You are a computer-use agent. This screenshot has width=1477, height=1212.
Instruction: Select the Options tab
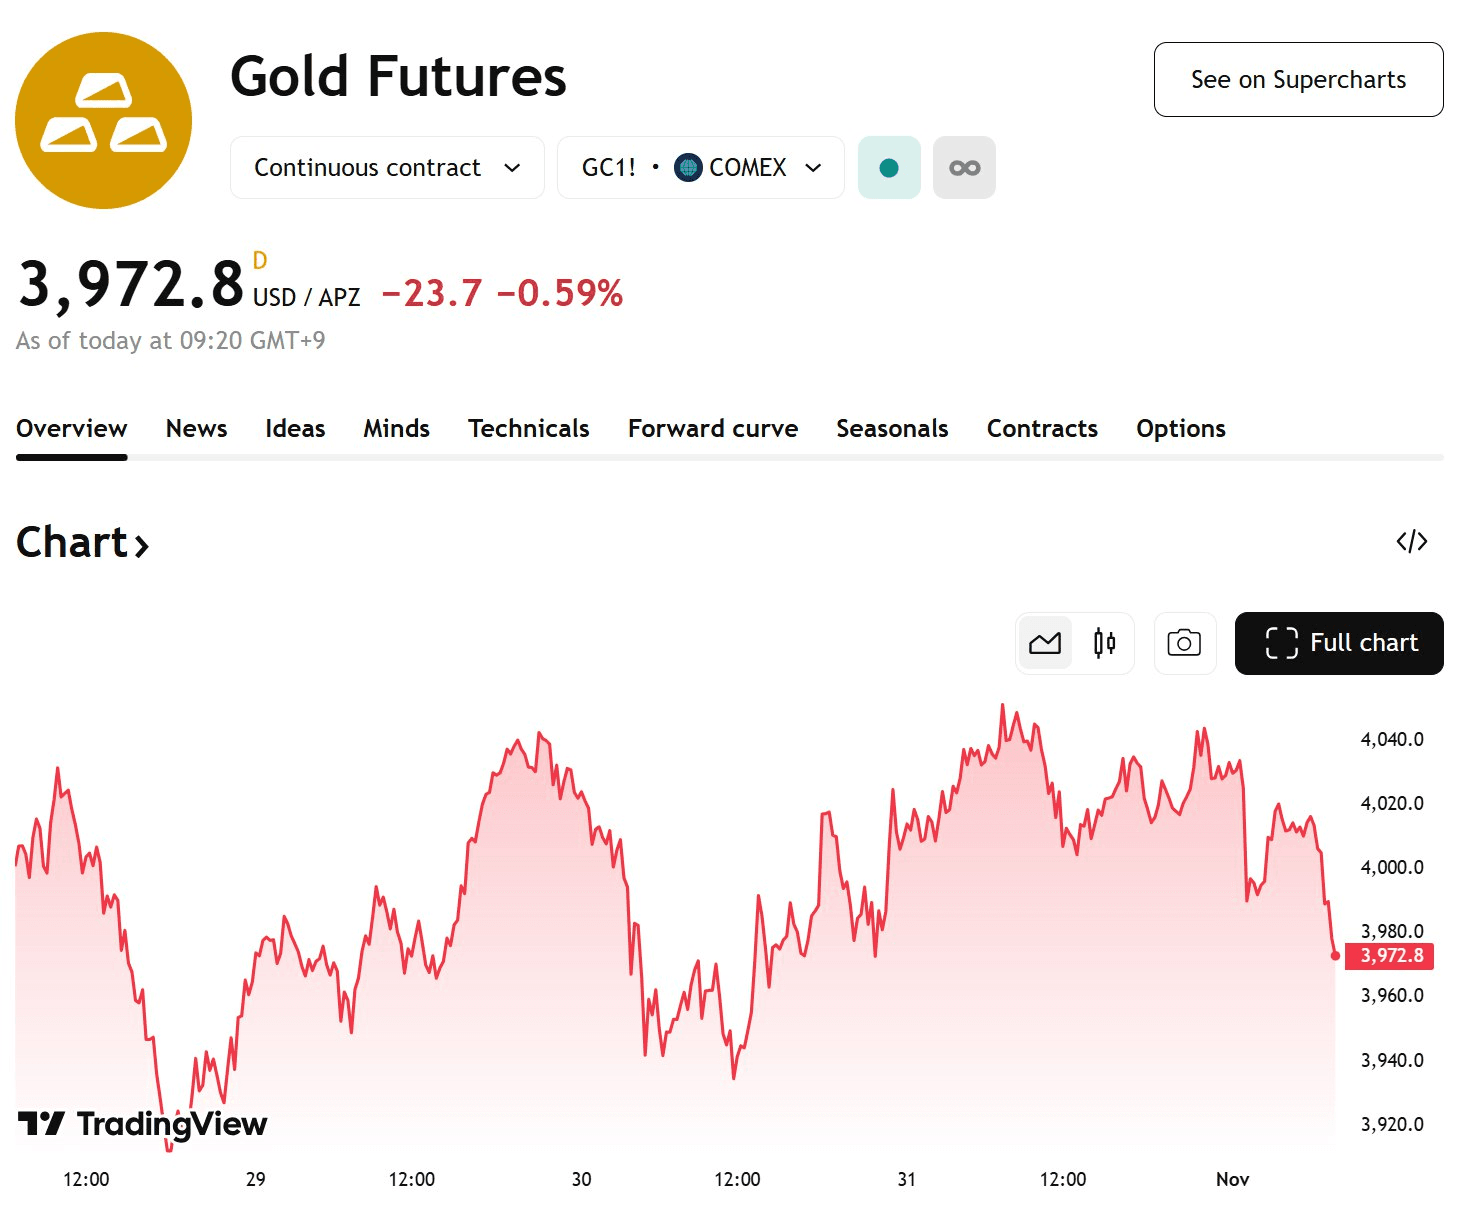tap(1180, 429)
